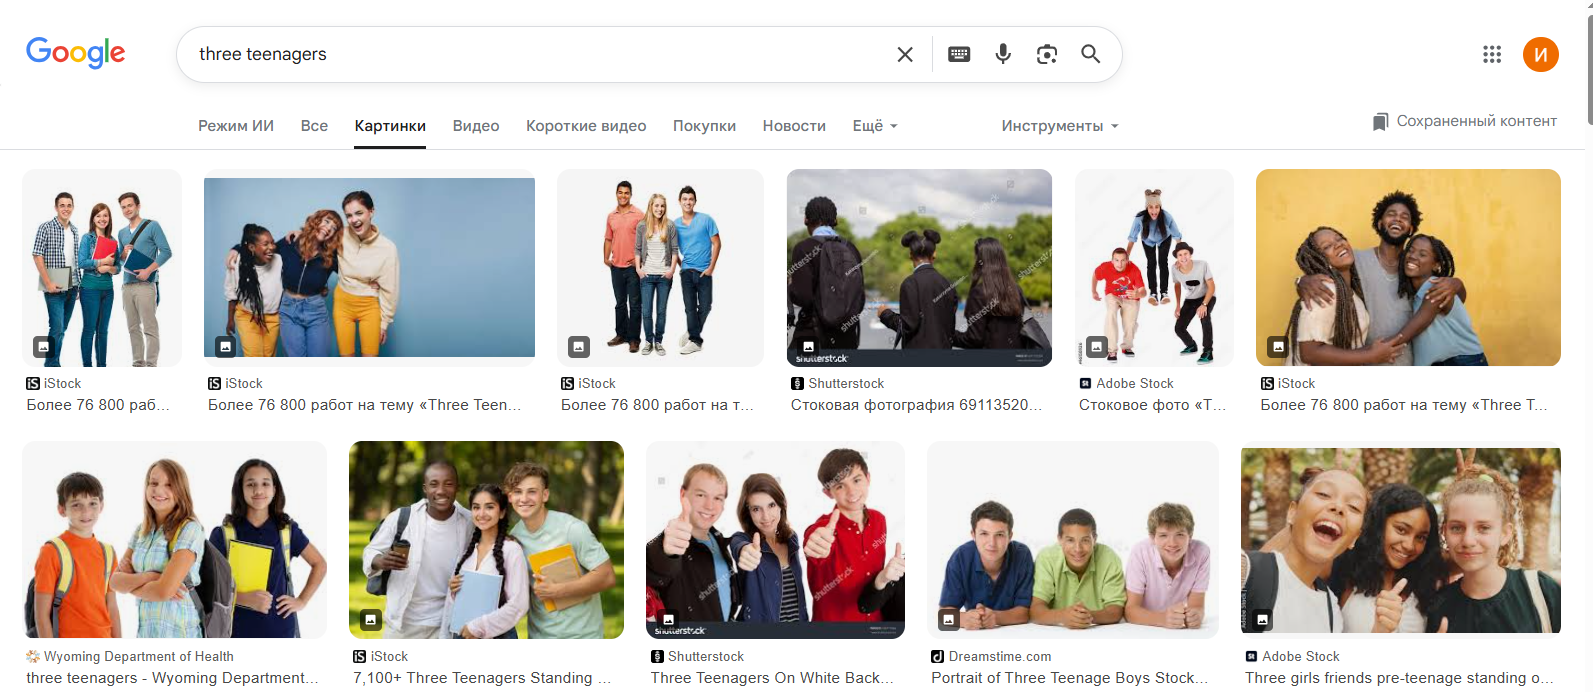
Task: Open the thumbnail of teens seen from behind
Action: (x=919, y=268)
